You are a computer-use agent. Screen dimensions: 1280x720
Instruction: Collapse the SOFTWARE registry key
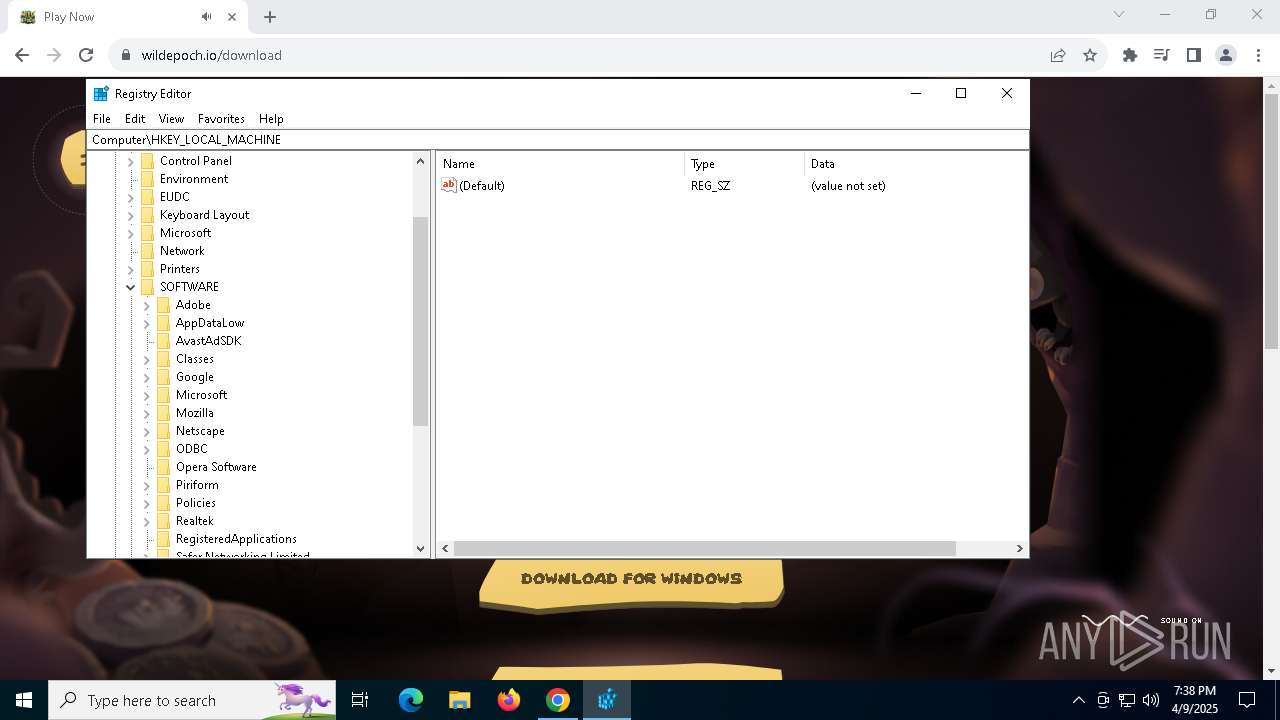coord(130,287)
